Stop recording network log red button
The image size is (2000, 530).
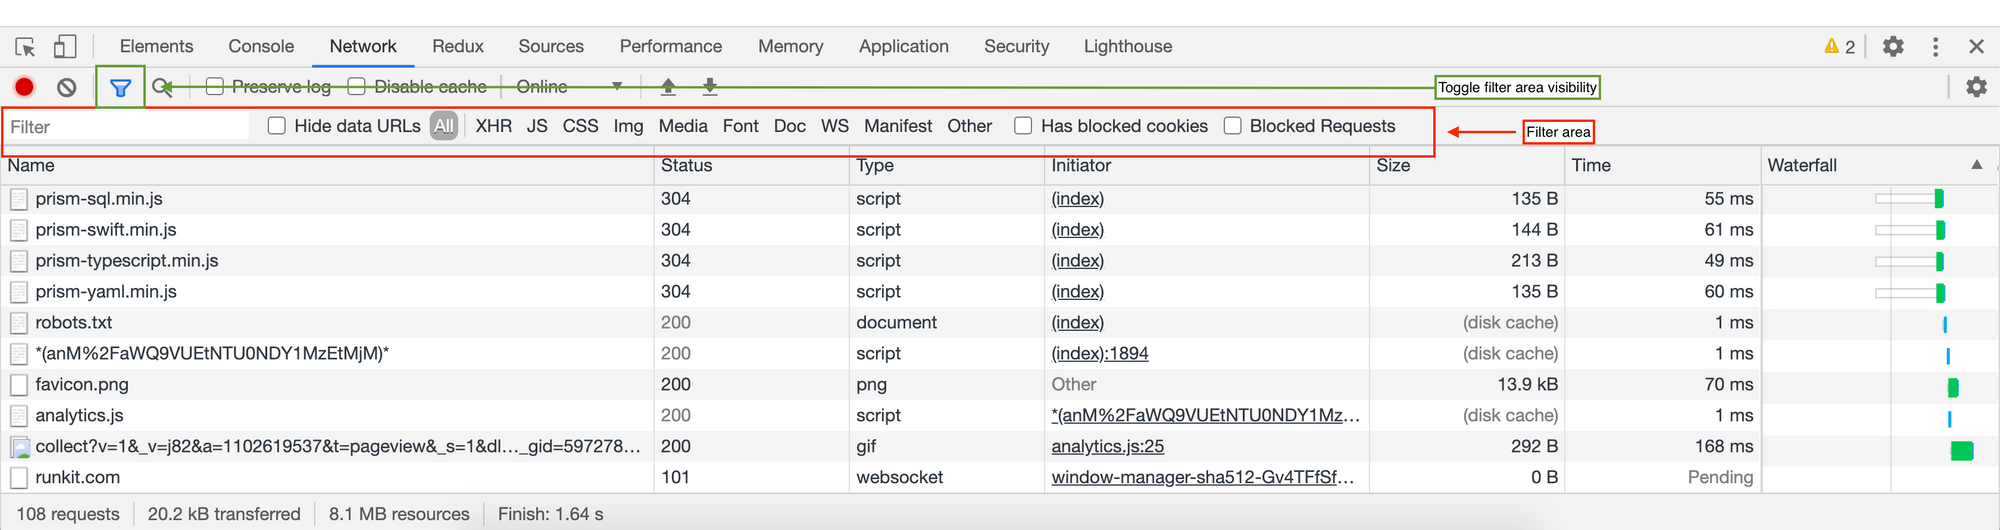click(x=25, y=87)
